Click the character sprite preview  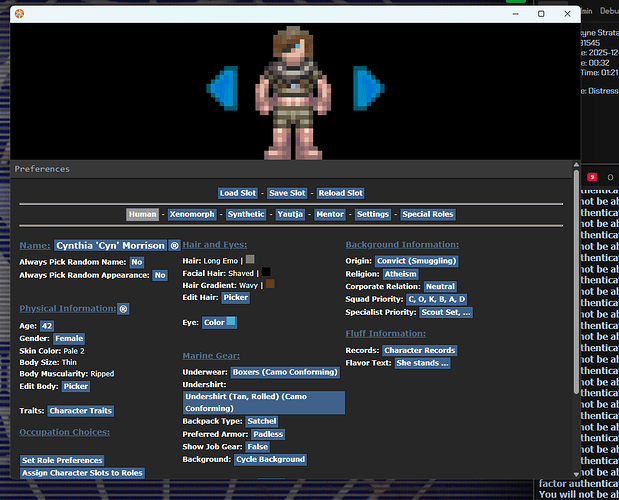[x=295, y=92]
